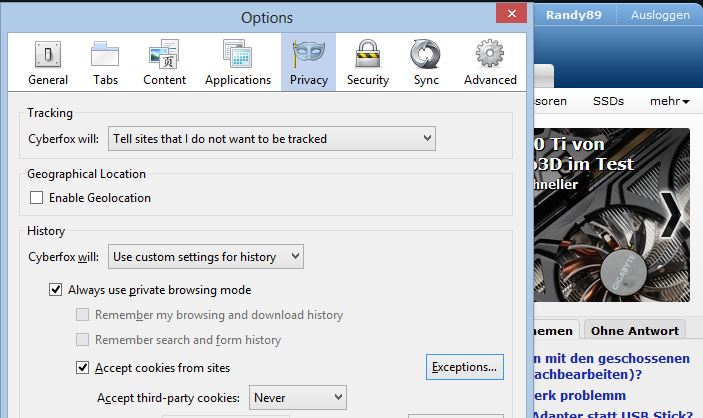Open the Content options pane
The height and width of the screenshot is (418, 703).
[x=164, y=62]
